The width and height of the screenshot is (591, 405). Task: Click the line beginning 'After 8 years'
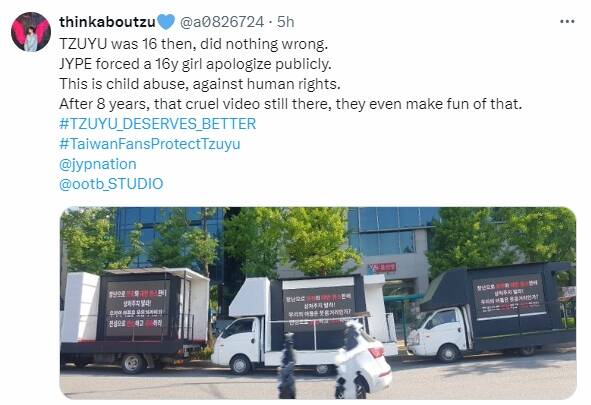coord(291,104)
